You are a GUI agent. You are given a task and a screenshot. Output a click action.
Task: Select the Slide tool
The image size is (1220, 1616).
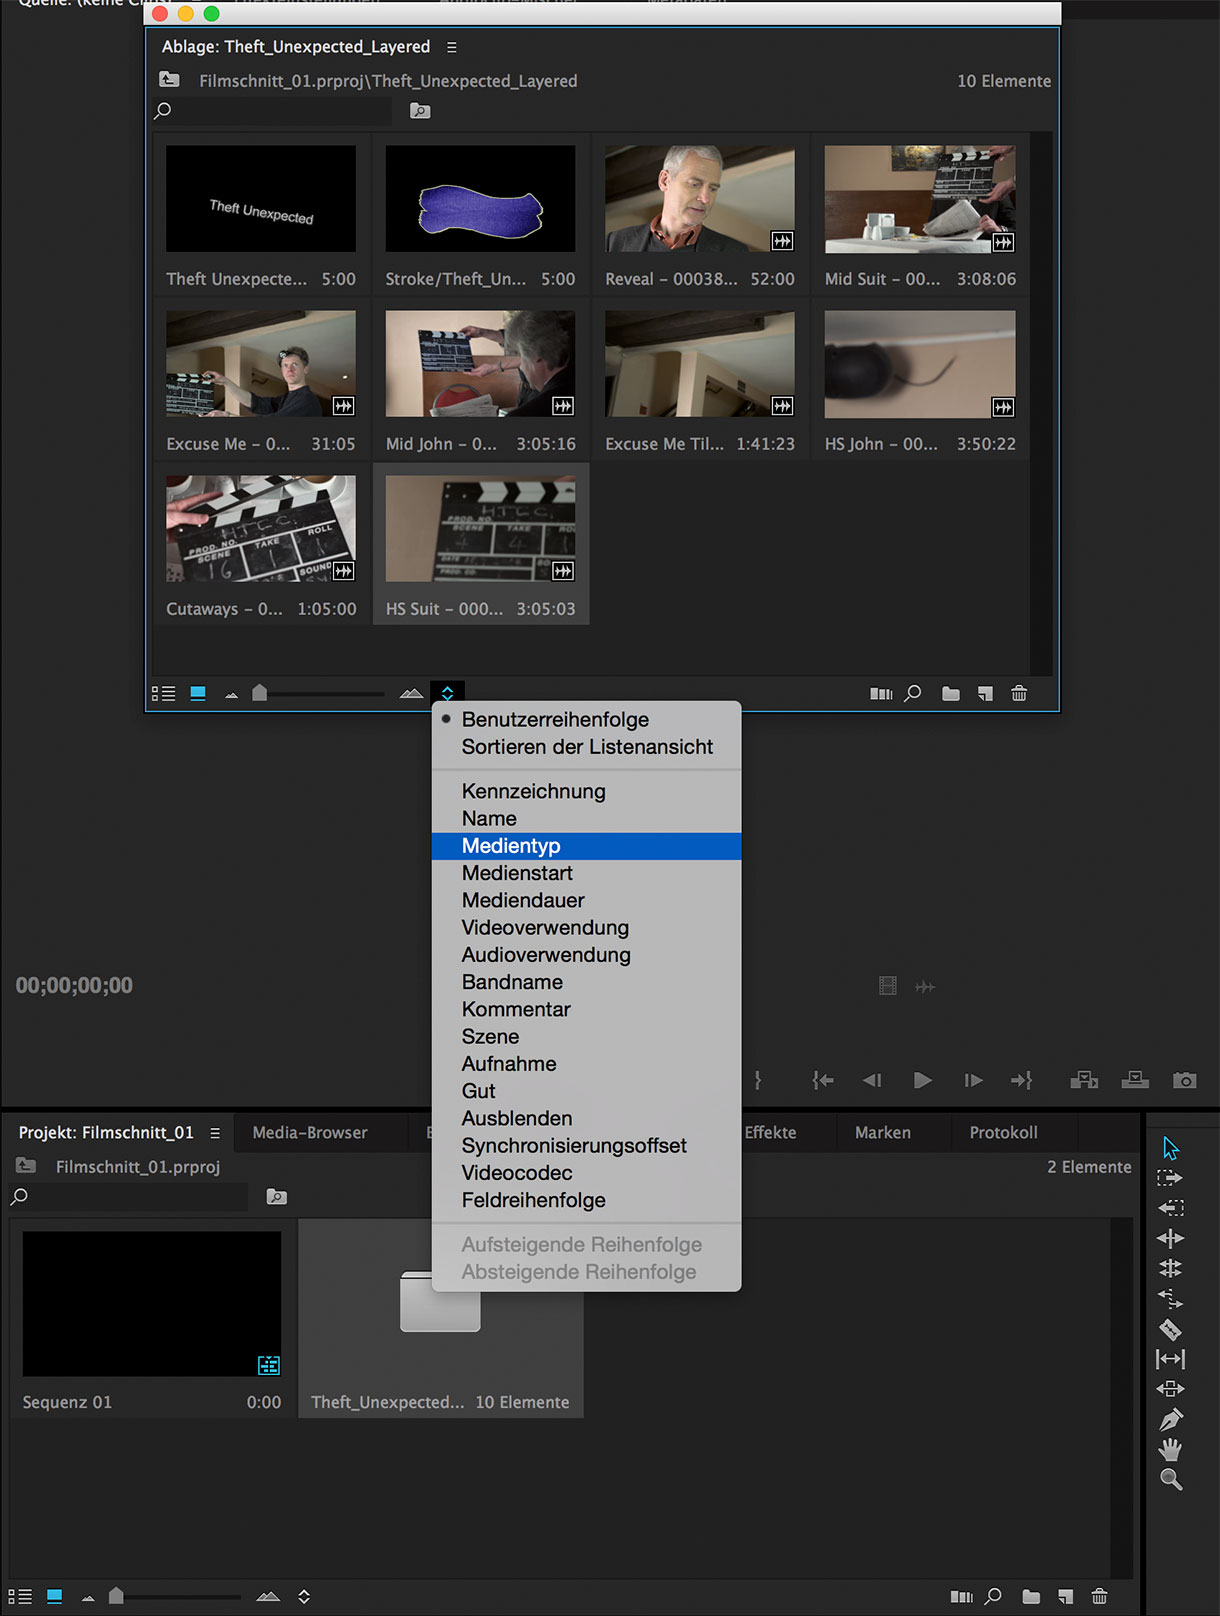point(1170,1389)
